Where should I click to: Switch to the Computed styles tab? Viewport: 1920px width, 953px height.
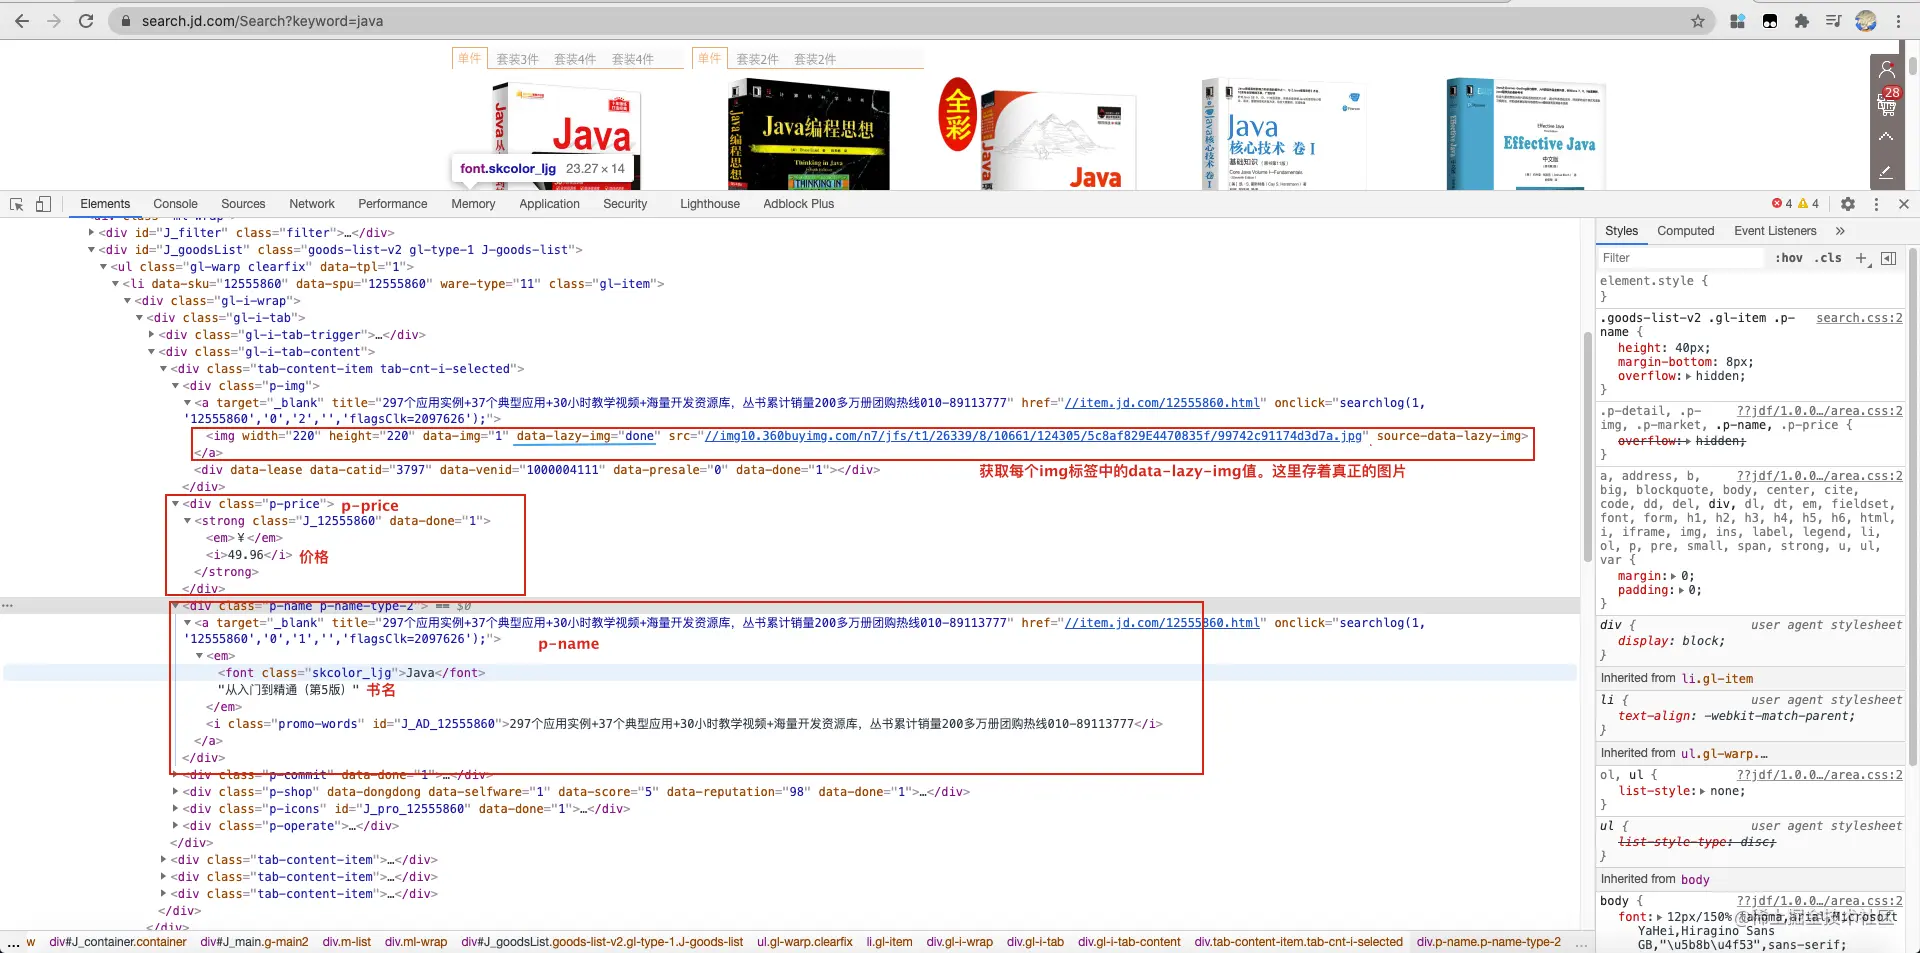[1685, 231]
